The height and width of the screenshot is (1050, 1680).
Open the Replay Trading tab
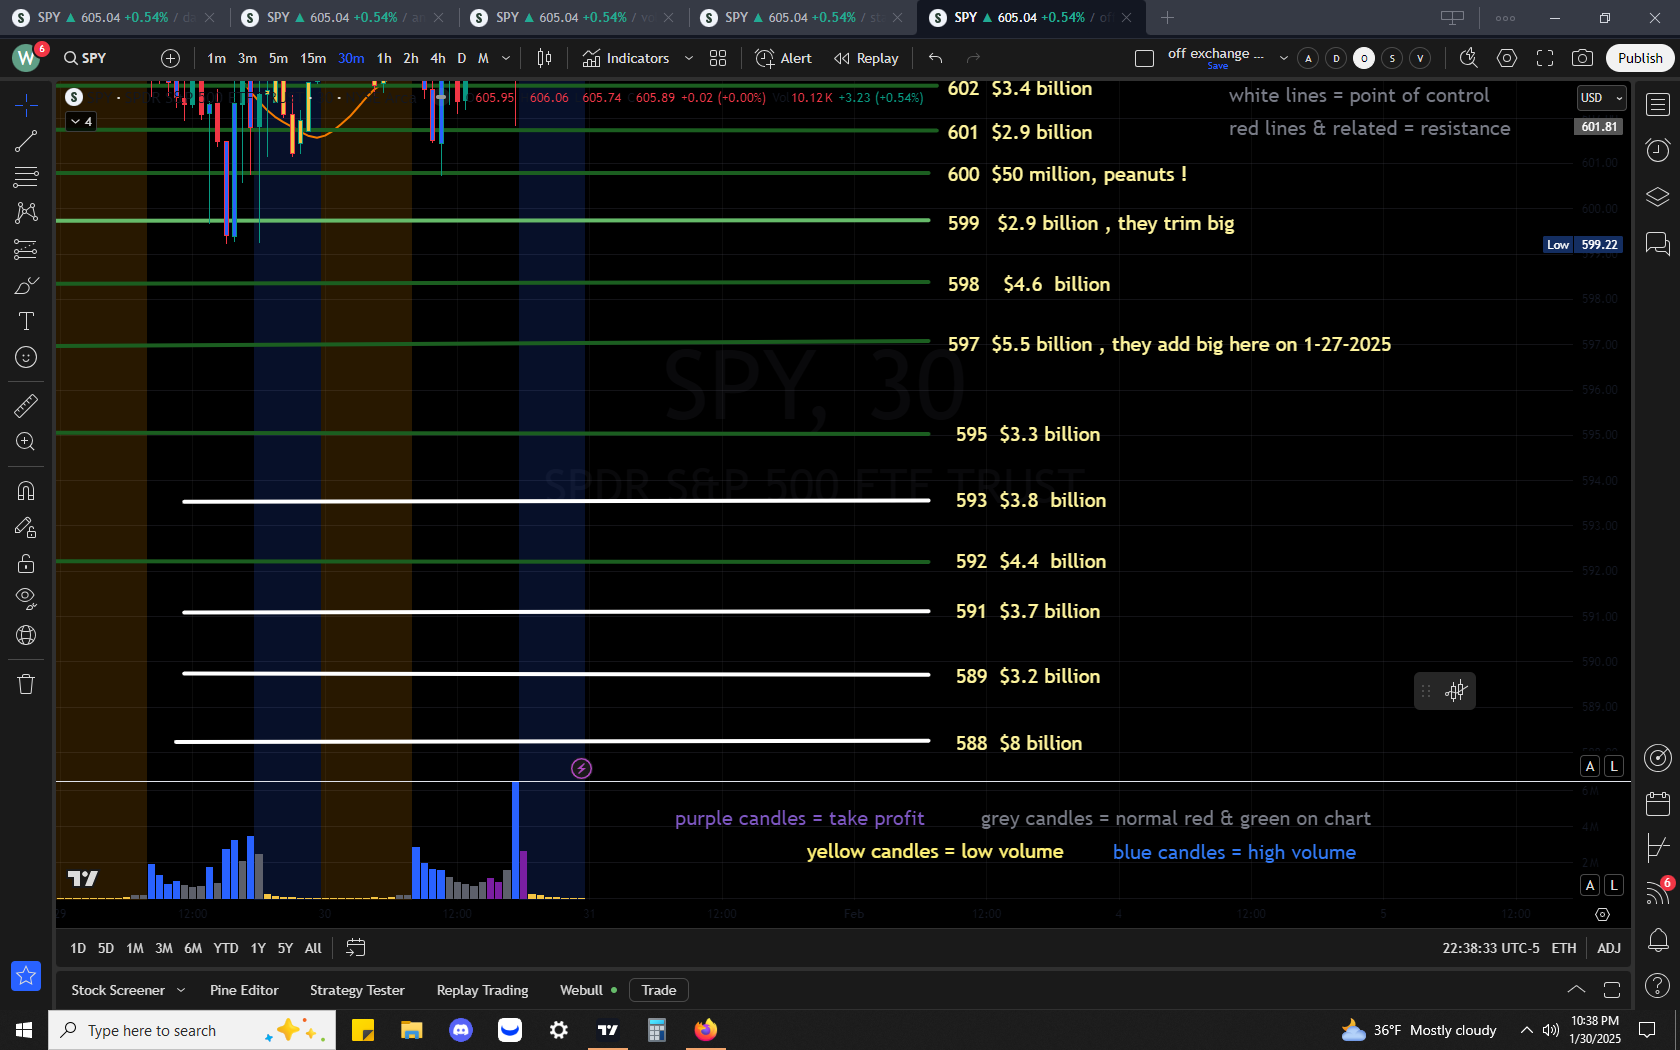pyautogui.click(x=482, y=990)
